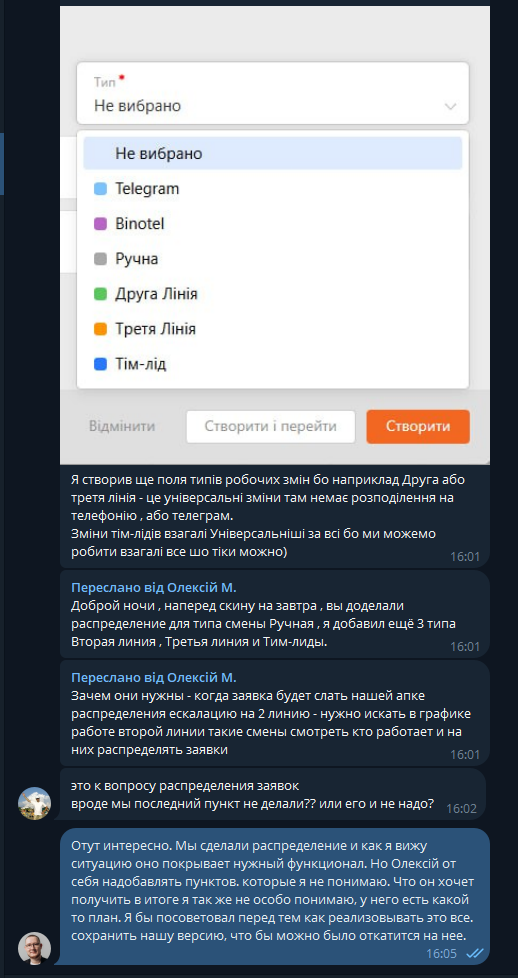Viewport: 518px width, 978px height.
Task: Click the Створити і перейти button
Action: (x=271, y=427)
